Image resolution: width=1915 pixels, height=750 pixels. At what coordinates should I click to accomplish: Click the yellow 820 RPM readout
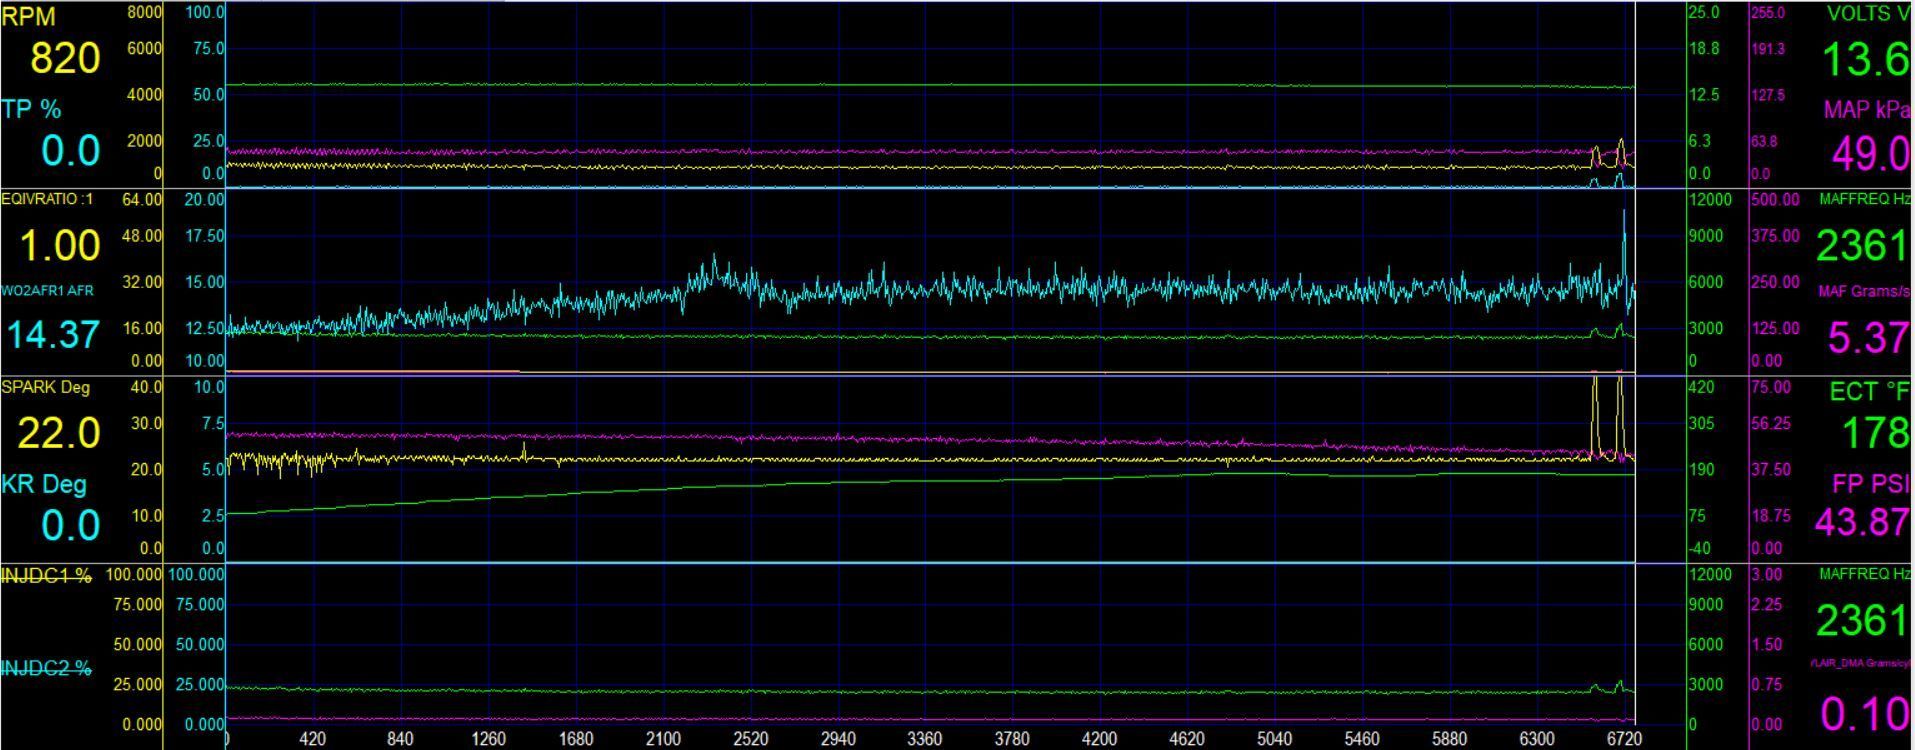[x=65, y=59]
